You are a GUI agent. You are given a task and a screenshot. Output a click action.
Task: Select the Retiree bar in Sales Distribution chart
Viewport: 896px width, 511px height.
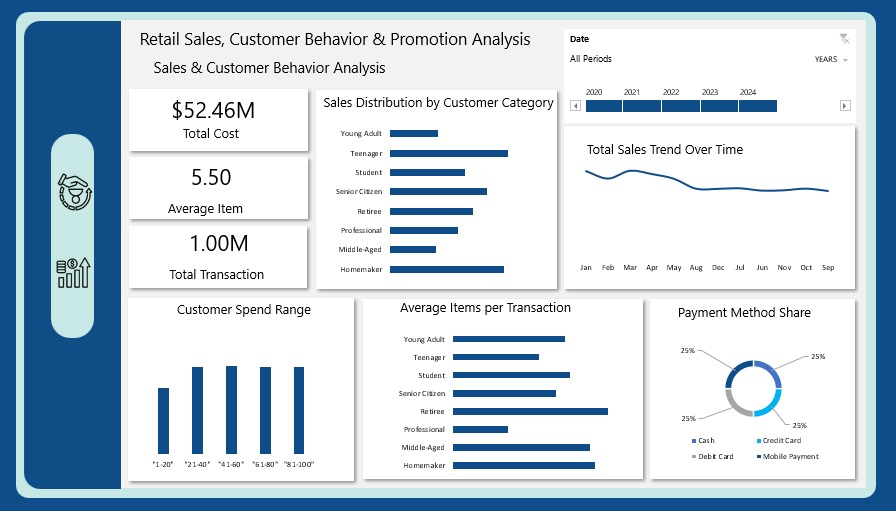pyautogui.click(x=431, y=211)
